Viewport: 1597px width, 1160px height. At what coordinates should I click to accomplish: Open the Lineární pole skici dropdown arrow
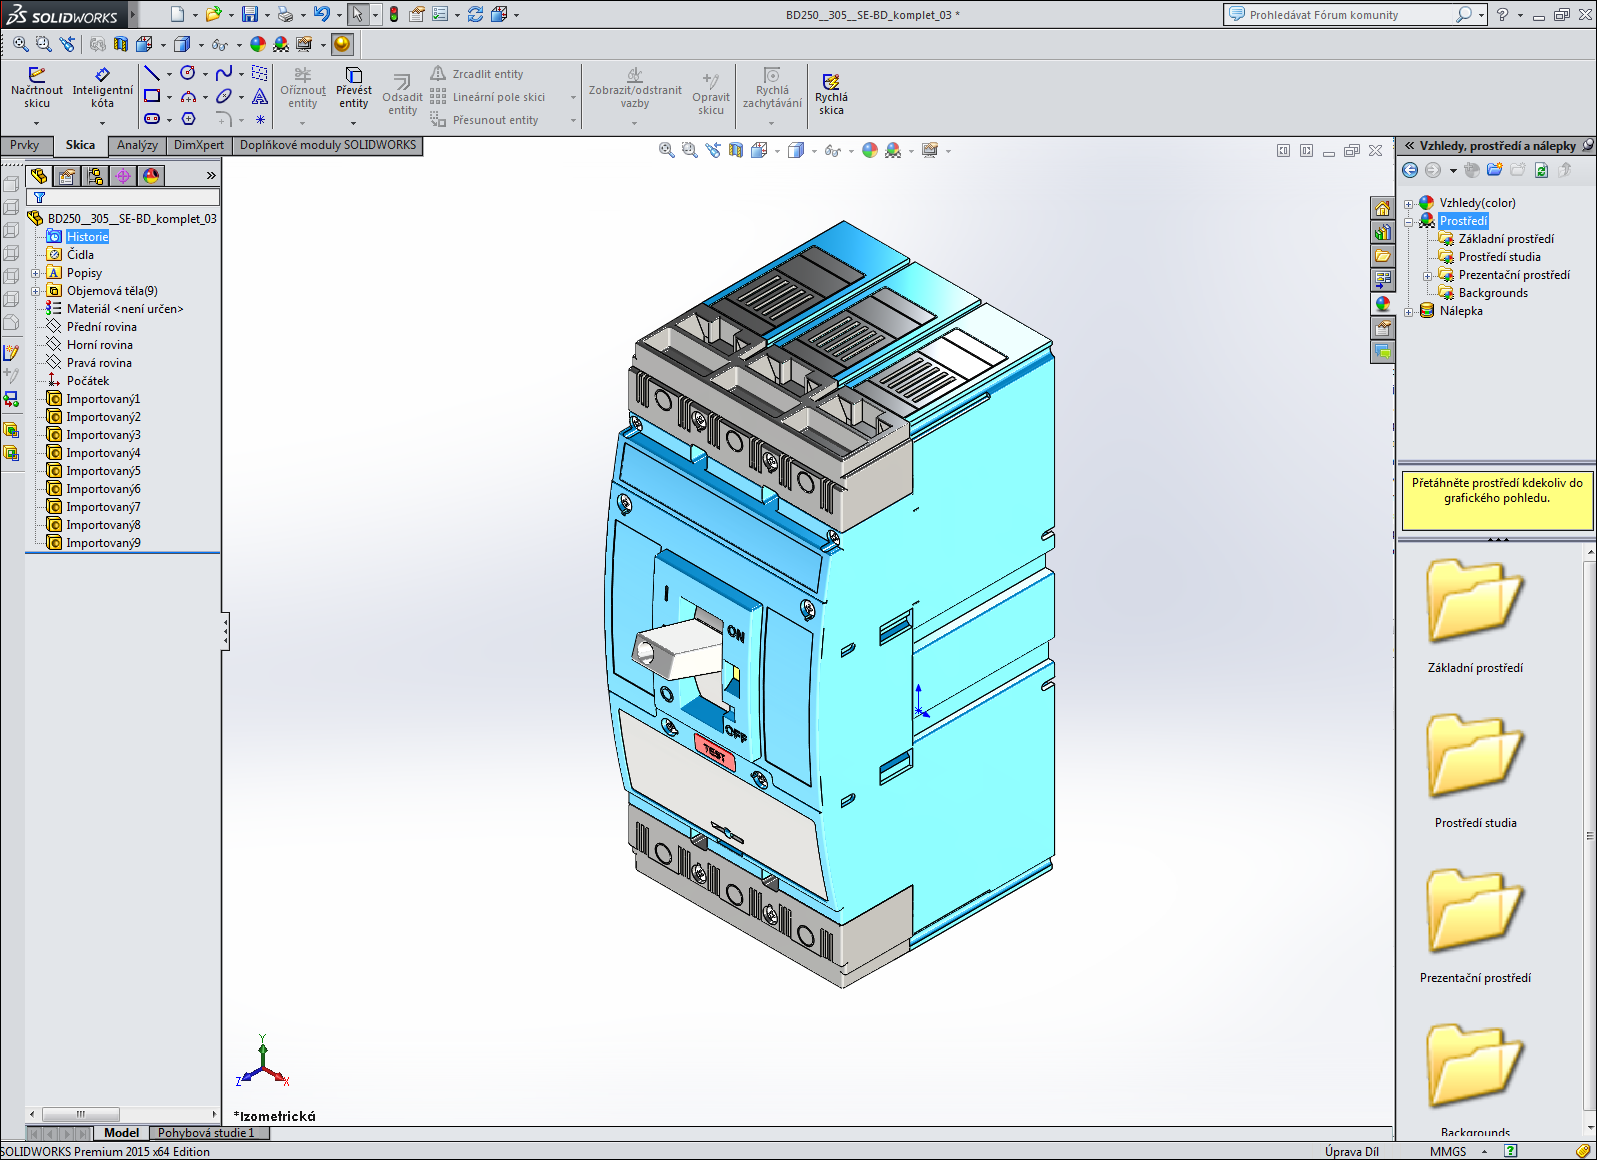[573, 97]
